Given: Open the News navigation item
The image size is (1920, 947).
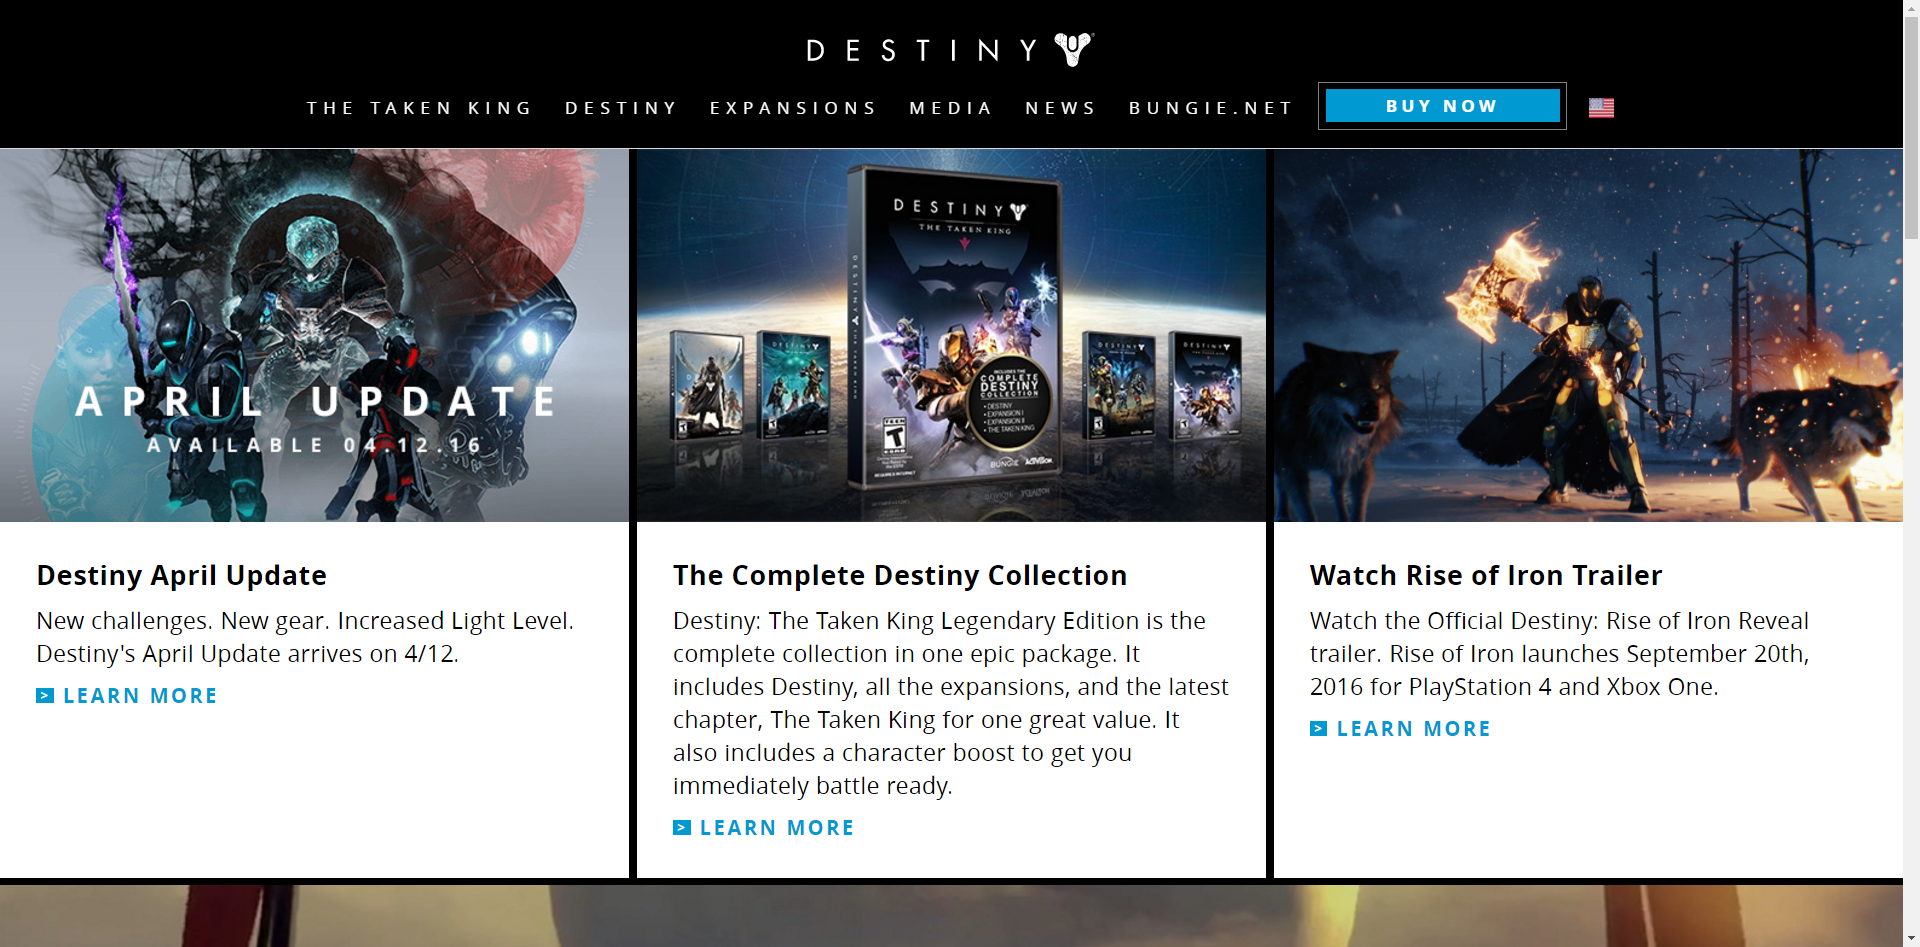Looking at the screenshot, I should [x=1061, y=108].
